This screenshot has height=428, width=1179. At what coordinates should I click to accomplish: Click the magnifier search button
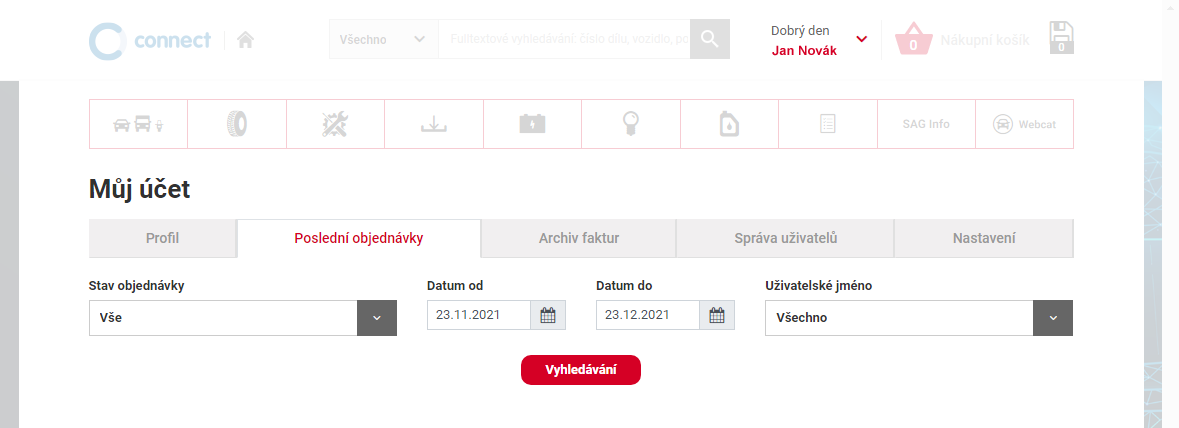(x=709, y=39)
